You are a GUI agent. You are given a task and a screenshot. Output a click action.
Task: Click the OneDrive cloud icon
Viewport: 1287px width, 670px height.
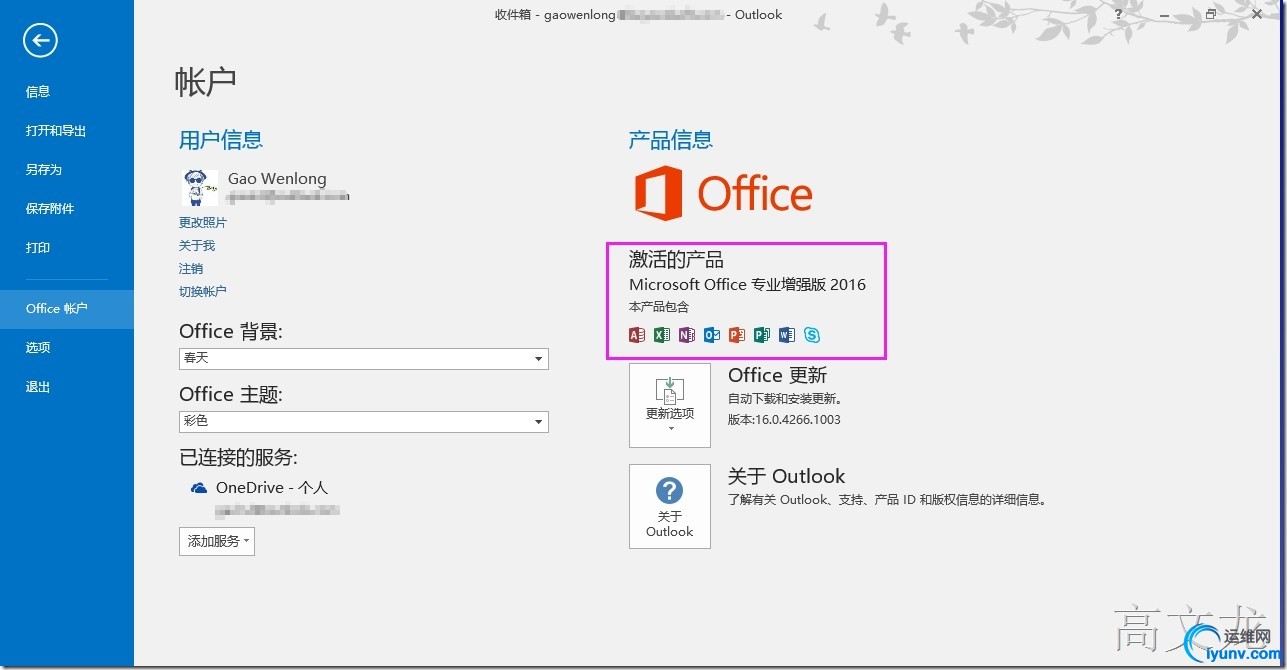(198, 488)
